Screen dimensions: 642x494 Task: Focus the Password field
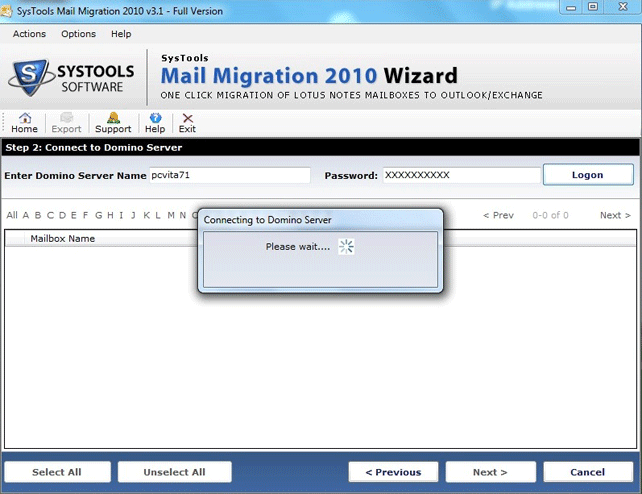tap(461, 175)
